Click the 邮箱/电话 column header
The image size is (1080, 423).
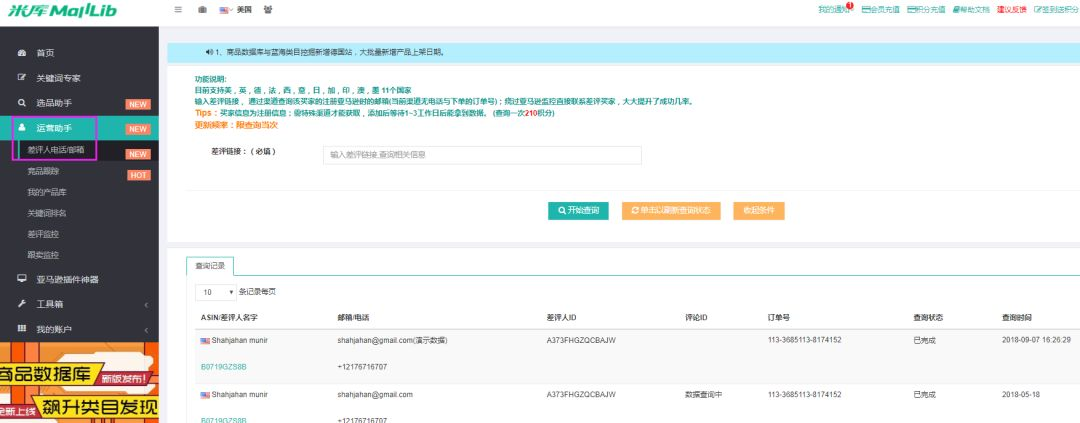coord(353,318)
